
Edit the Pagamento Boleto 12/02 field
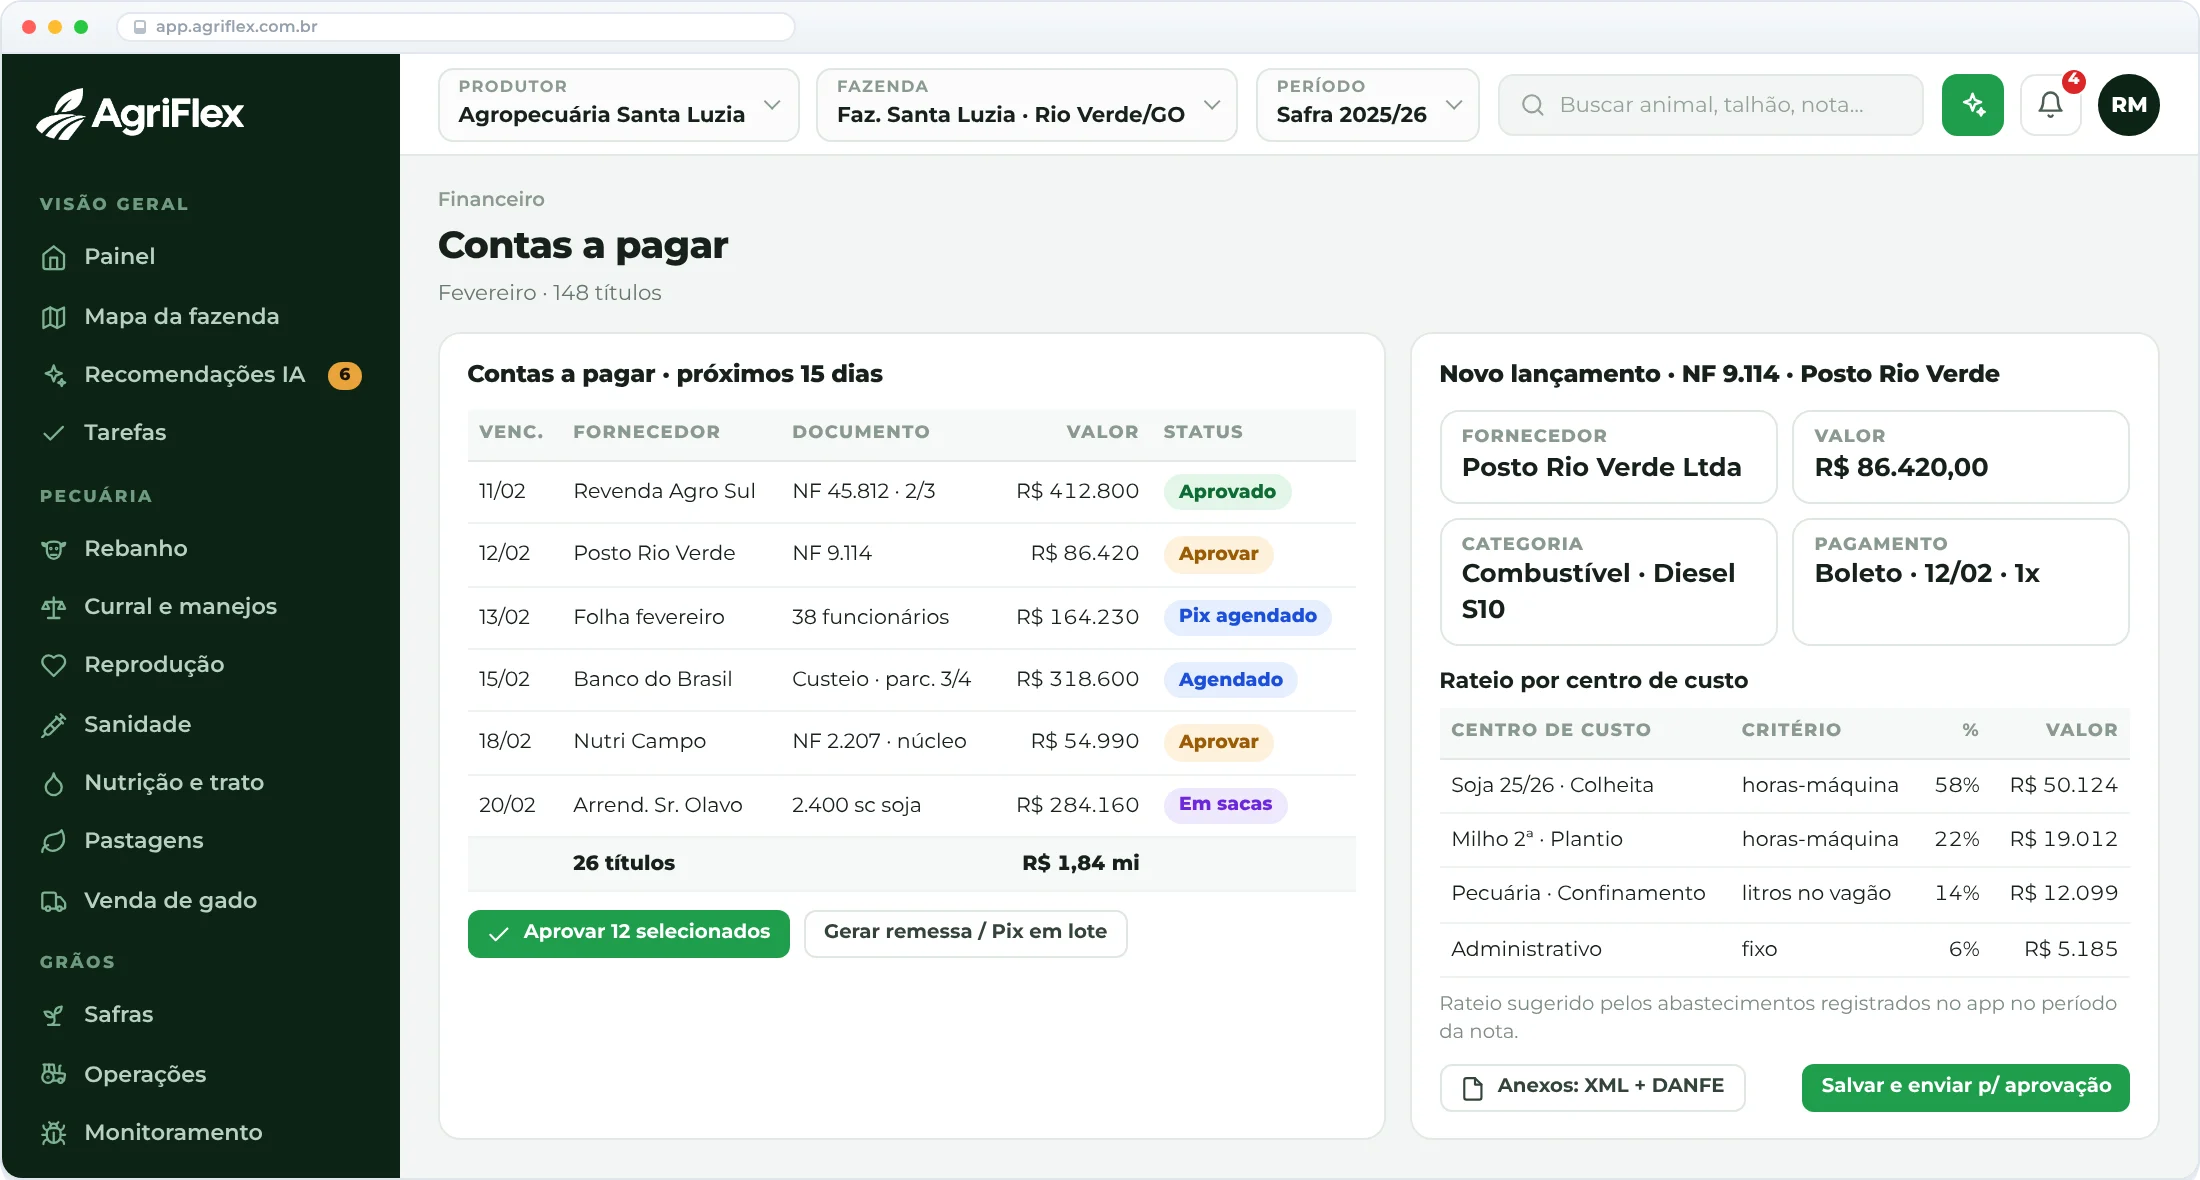[1960, 582]
